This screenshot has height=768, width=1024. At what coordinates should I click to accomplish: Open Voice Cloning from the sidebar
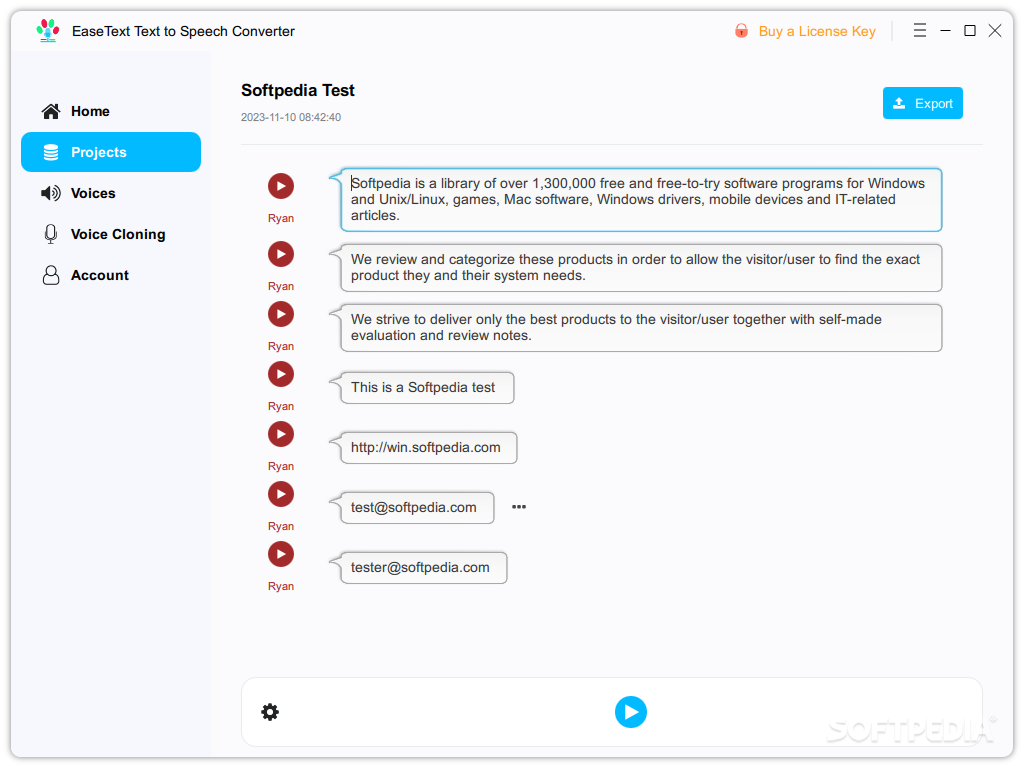[111, 234]
